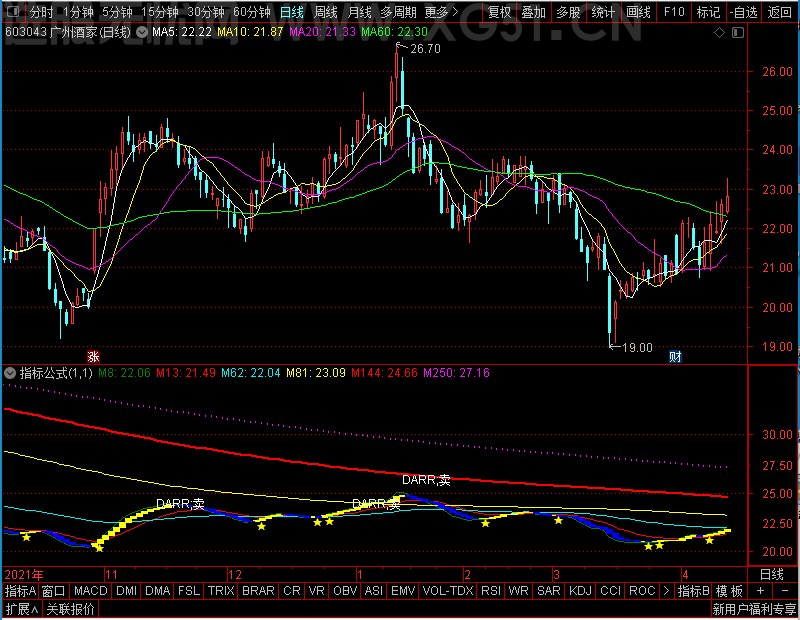The width and height of the screenshot is (800, 620).
Task: Toggle the 扩展 expansion panel
Action: pos(22,609)
